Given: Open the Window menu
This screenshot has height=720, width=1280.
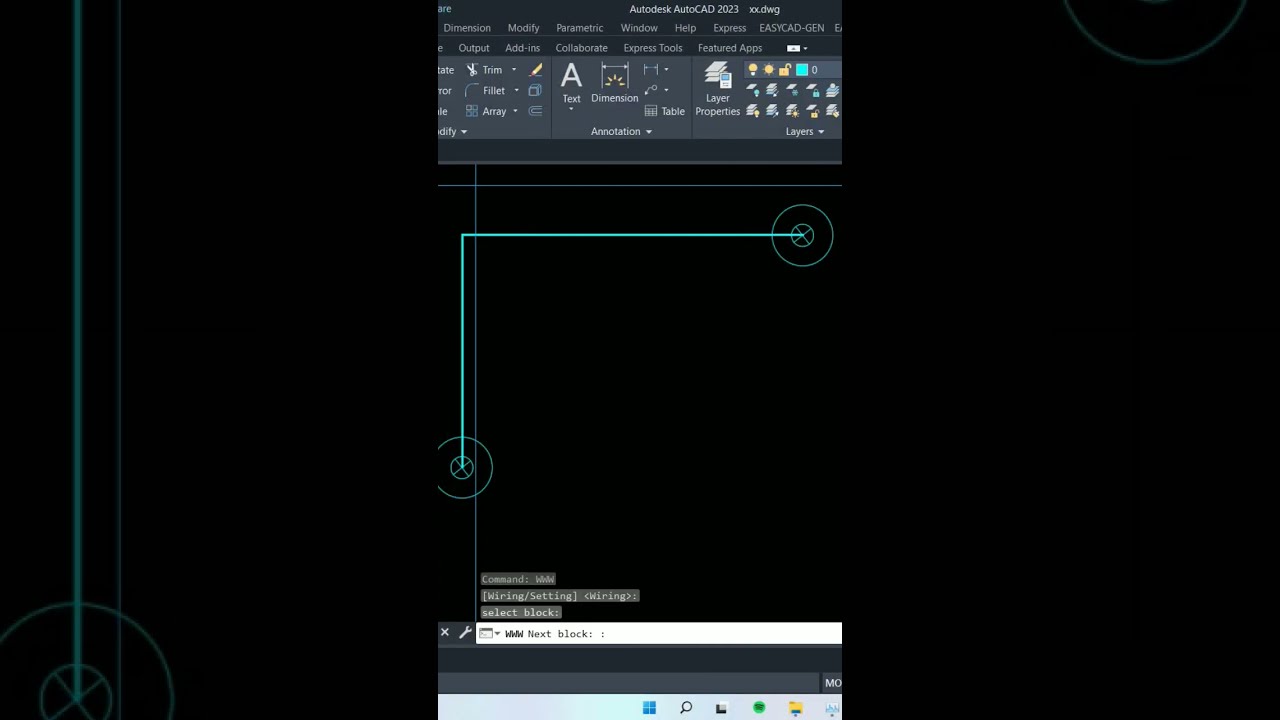Looking at the screenshot, I should tap(639, 28).
